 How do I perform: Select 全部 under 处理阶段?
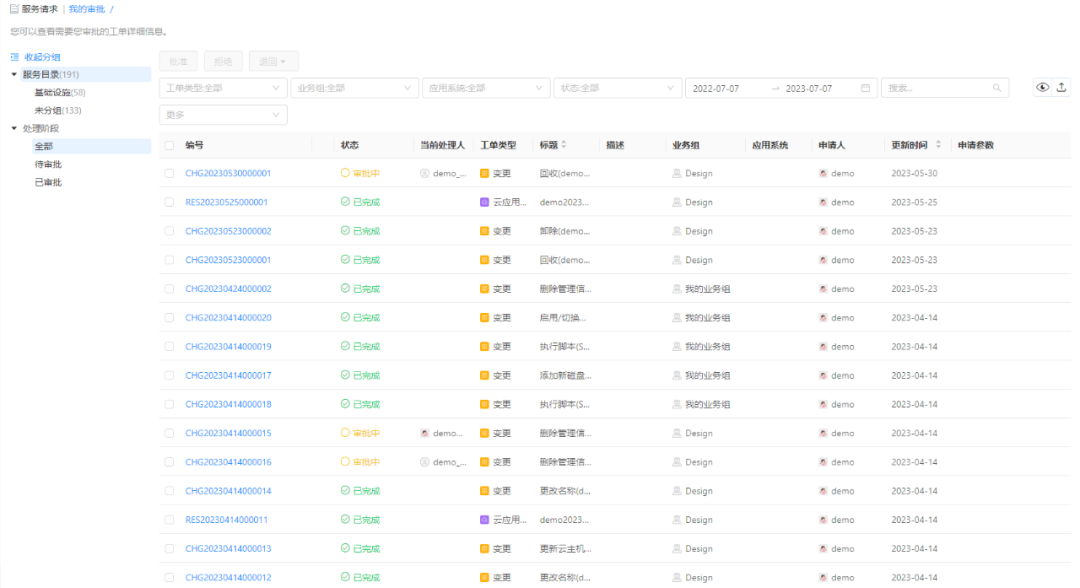point(43,146)
